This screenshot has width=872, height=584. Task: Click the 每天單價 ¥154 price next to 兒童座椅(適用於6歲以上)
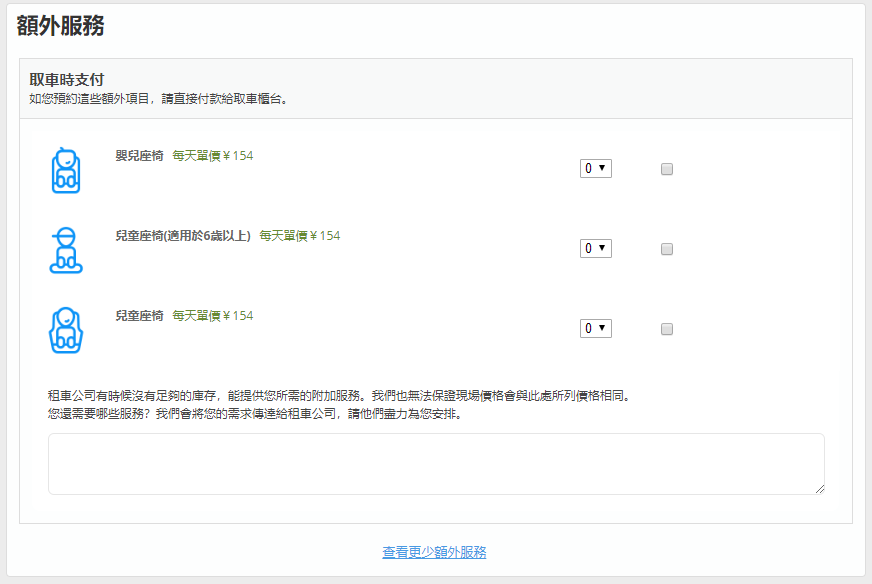coord(300,236)
